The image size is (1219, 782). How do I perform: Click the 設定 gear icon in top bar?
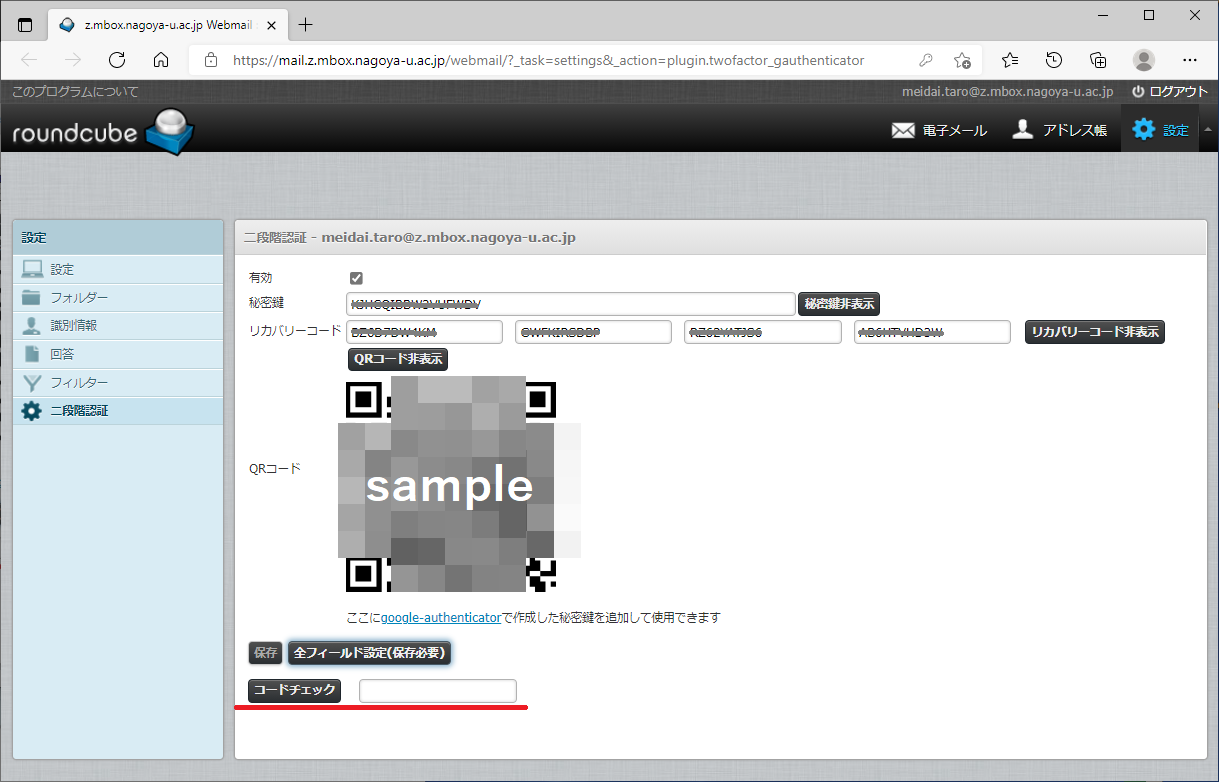[x=1143, y=129]
